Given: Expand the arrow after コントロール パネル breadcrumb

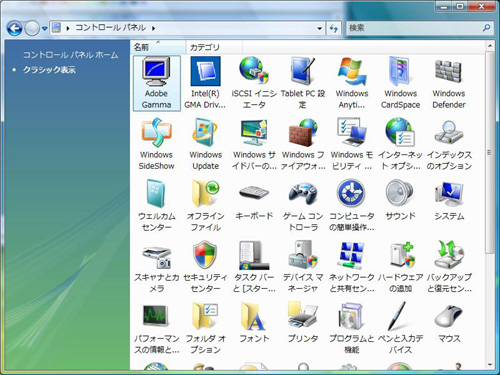Looking at the screenshot, I should [154, 28].
